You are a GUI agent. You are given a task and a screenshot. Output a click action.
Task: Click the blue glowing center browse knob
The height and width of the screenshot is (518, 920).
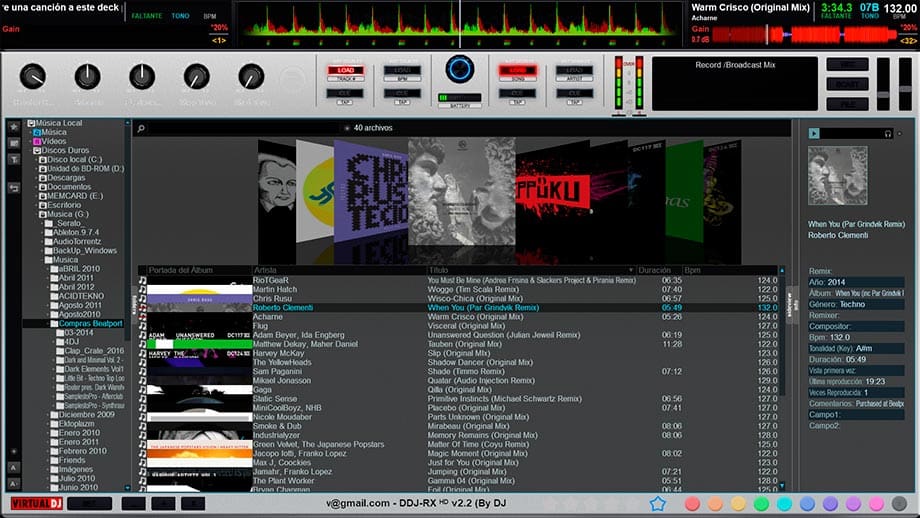[459, 69]
